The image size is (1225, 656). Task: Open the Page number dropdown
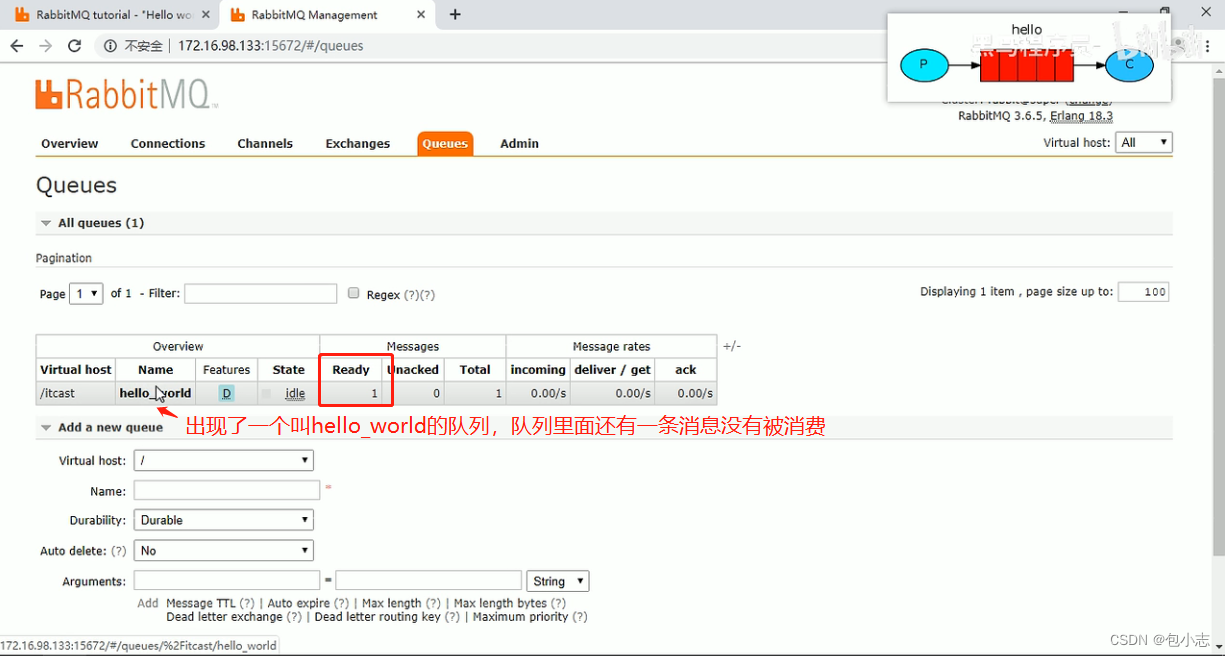coord(86,294)
